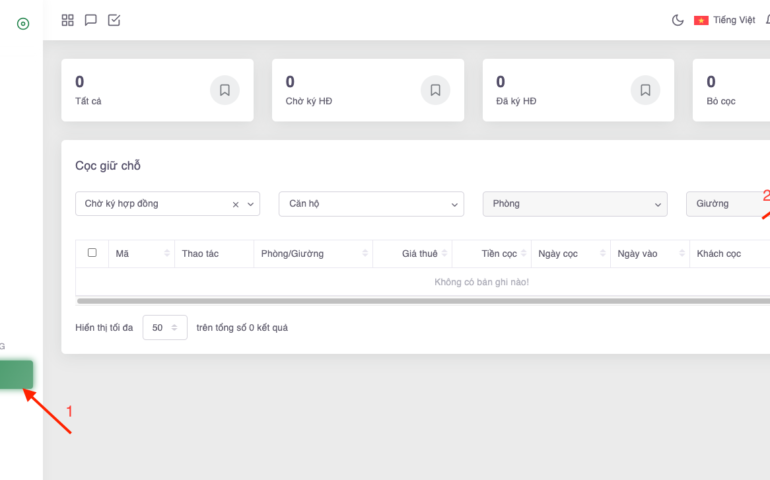Click the Vietnam flag icon
770x480 pixels.
(701, 20)
